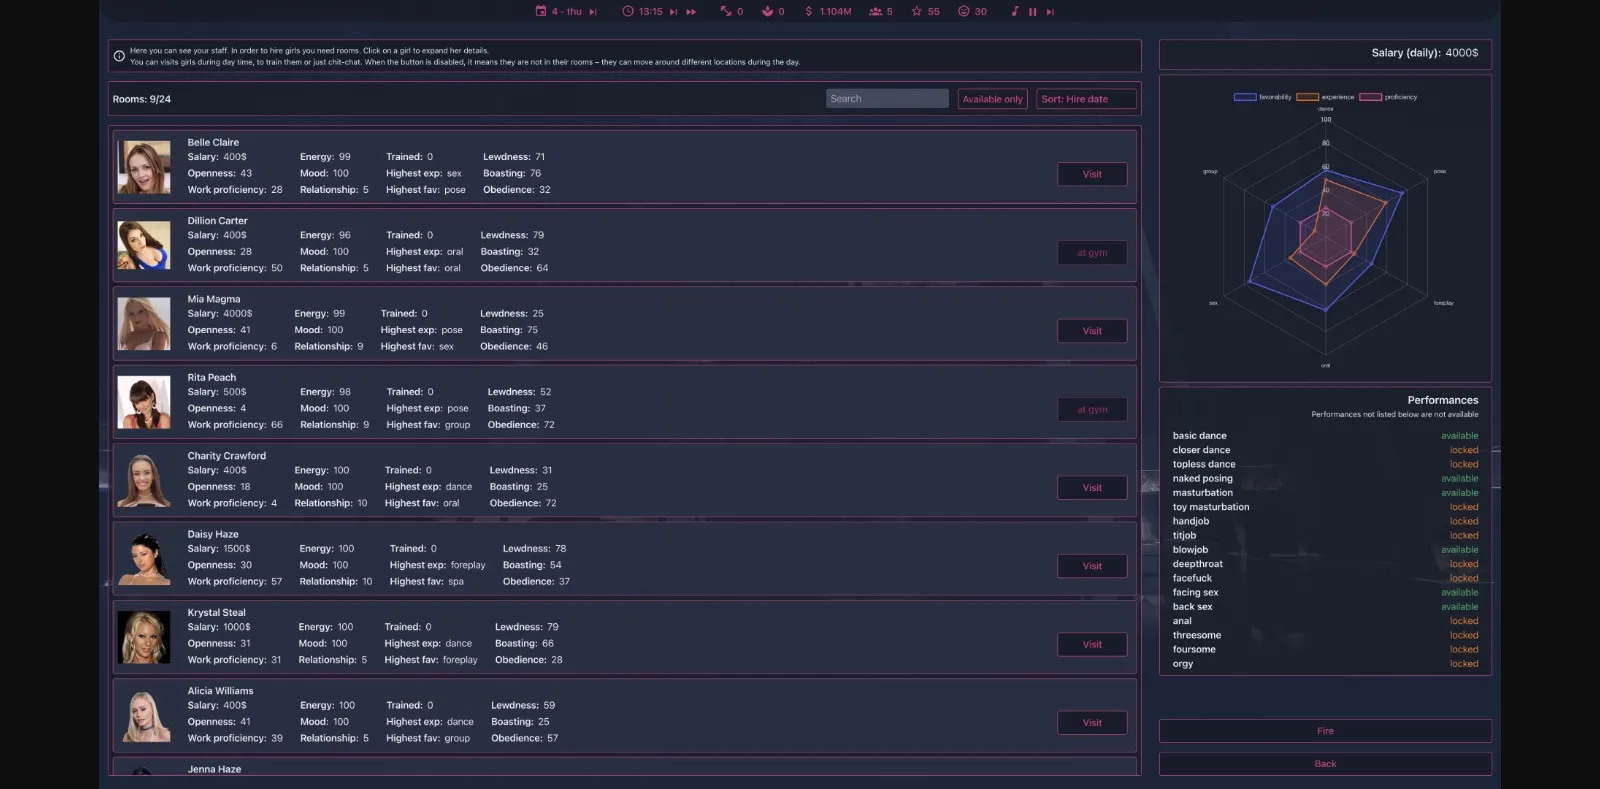The width and height of the screenshot is (1600, 789).
Task: Fast forward time with double arrows
Action: tap(691, 12)
